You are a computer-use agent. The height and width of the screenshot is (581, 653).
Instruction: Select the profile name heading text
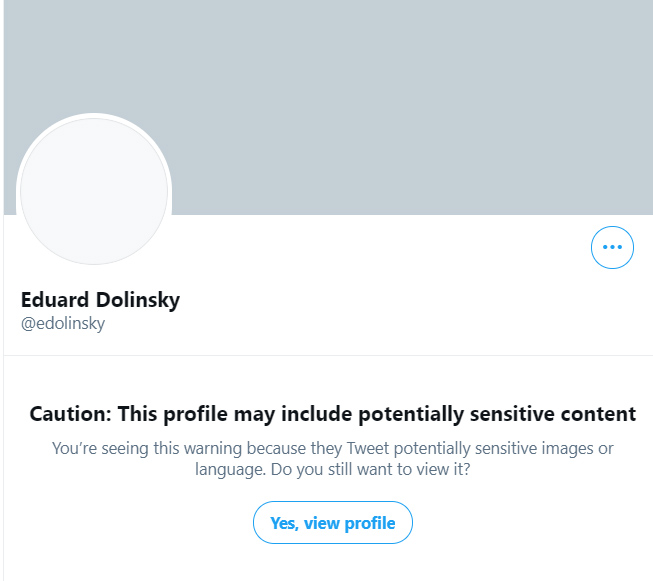[100, 300]
